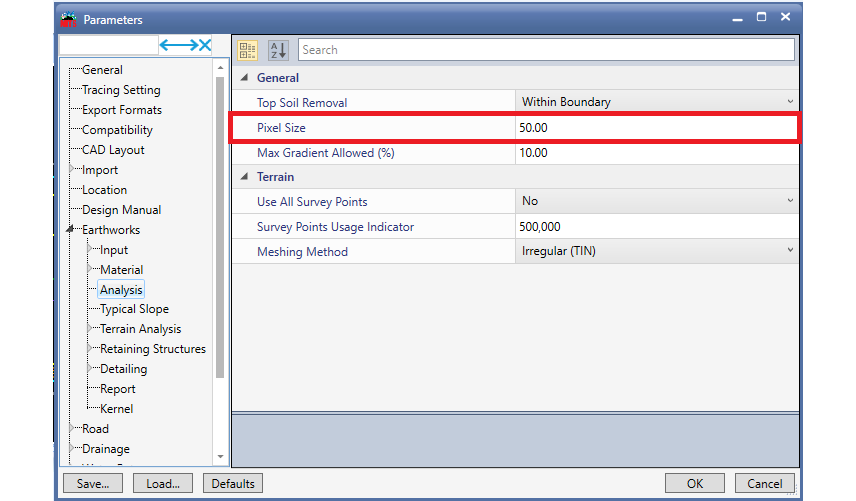Select the Detailing tree item

click(123, 369)
